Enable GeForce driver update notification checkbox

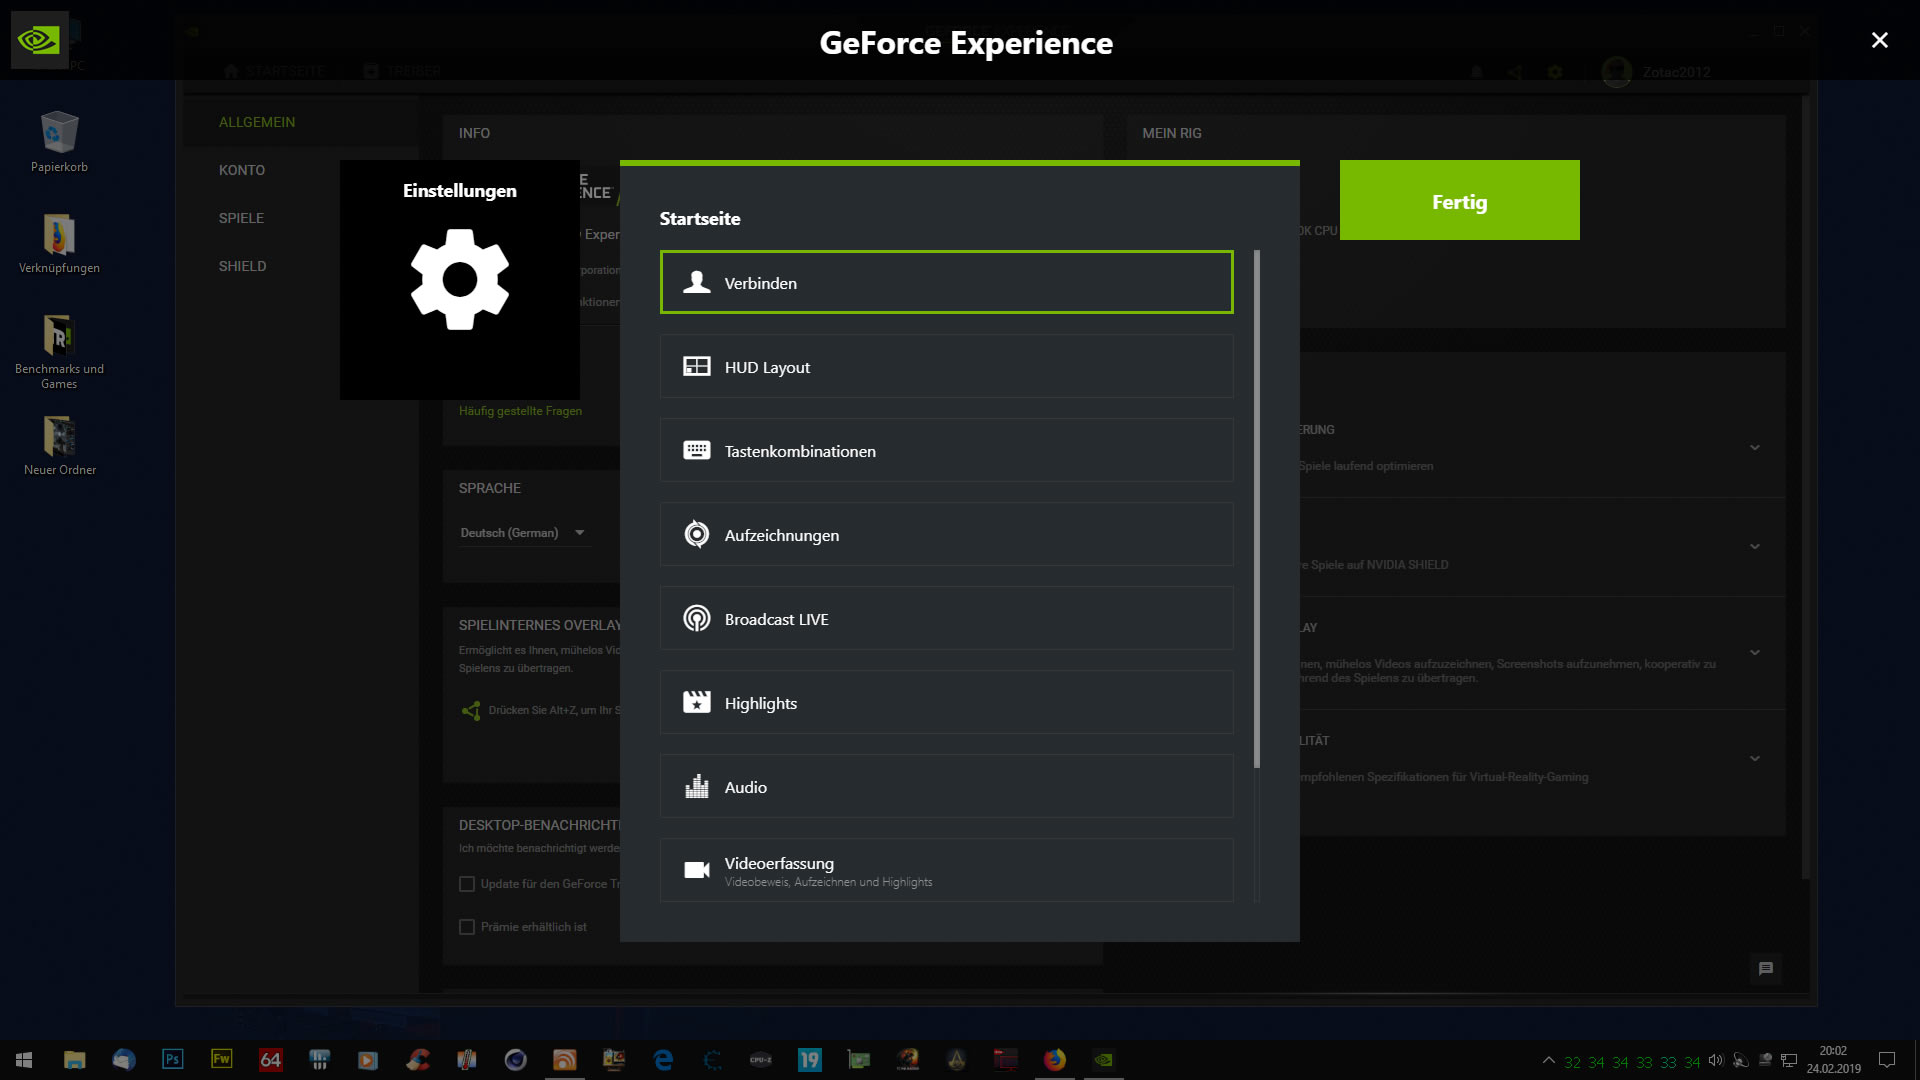(x=467, y=884)
